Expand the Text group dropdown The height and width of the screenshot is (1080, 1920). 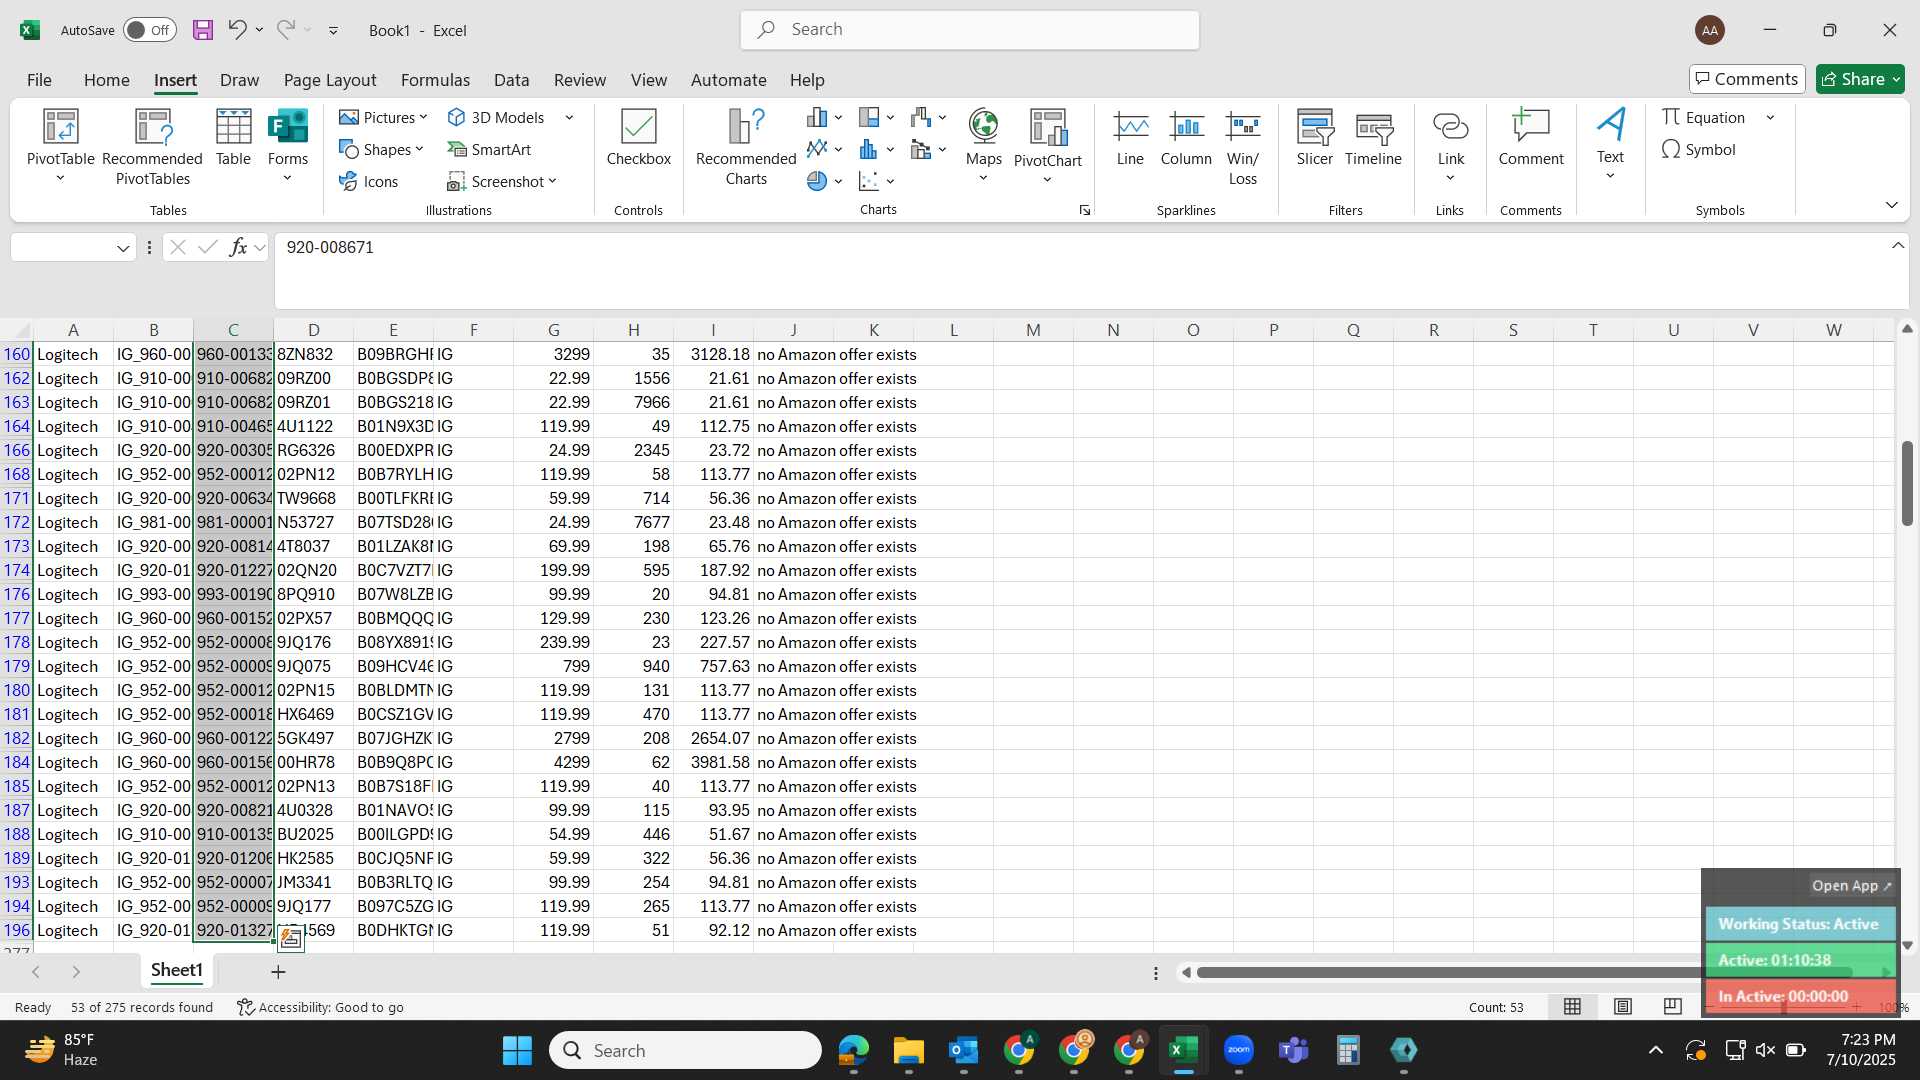coord(1610,177)
